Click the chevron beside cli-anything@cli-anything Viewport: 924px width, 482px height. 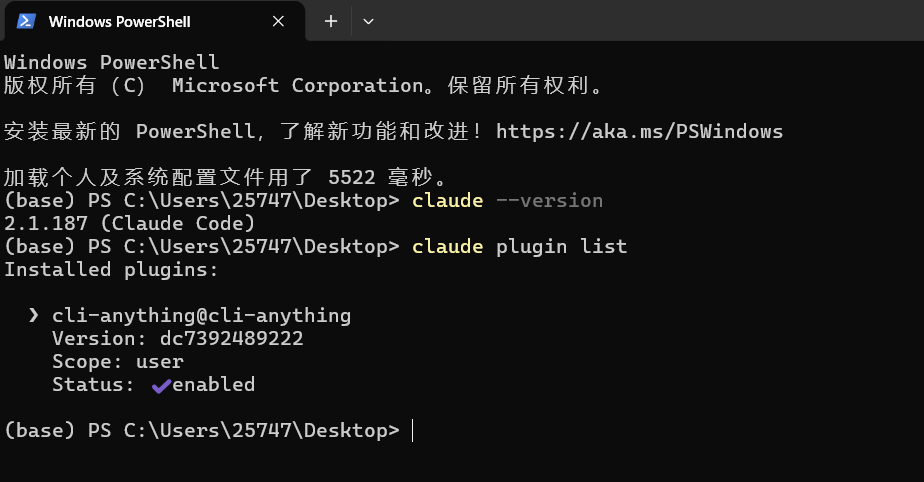click(34, 315)
